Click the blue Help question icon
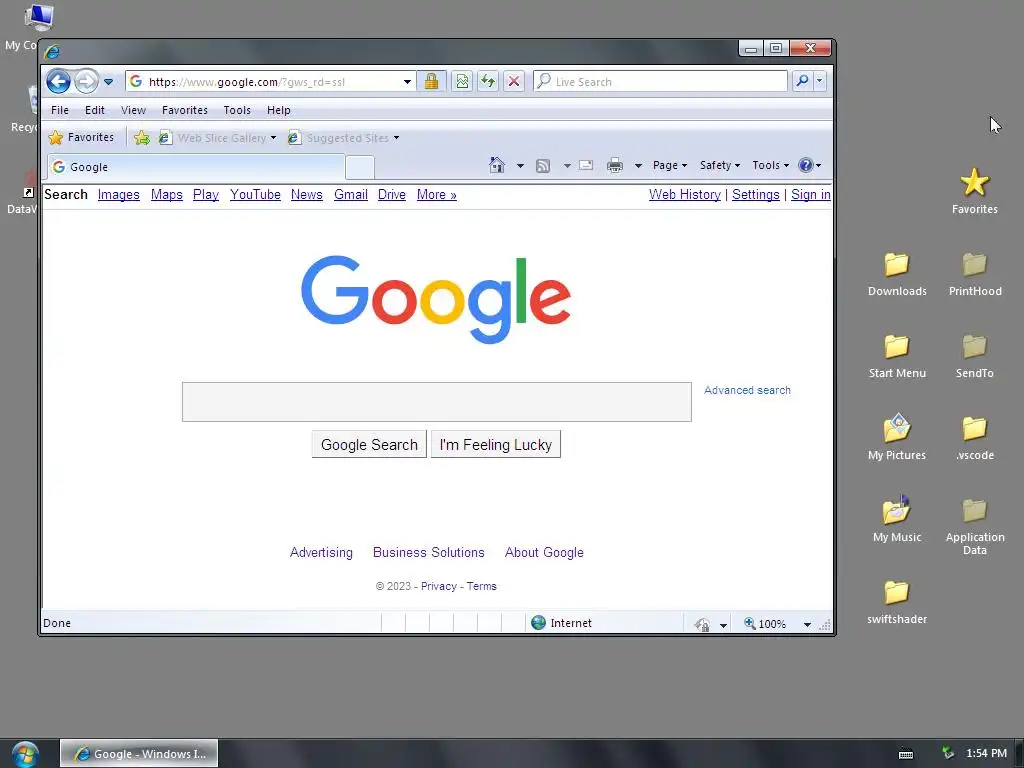 (x=806, y=165)
